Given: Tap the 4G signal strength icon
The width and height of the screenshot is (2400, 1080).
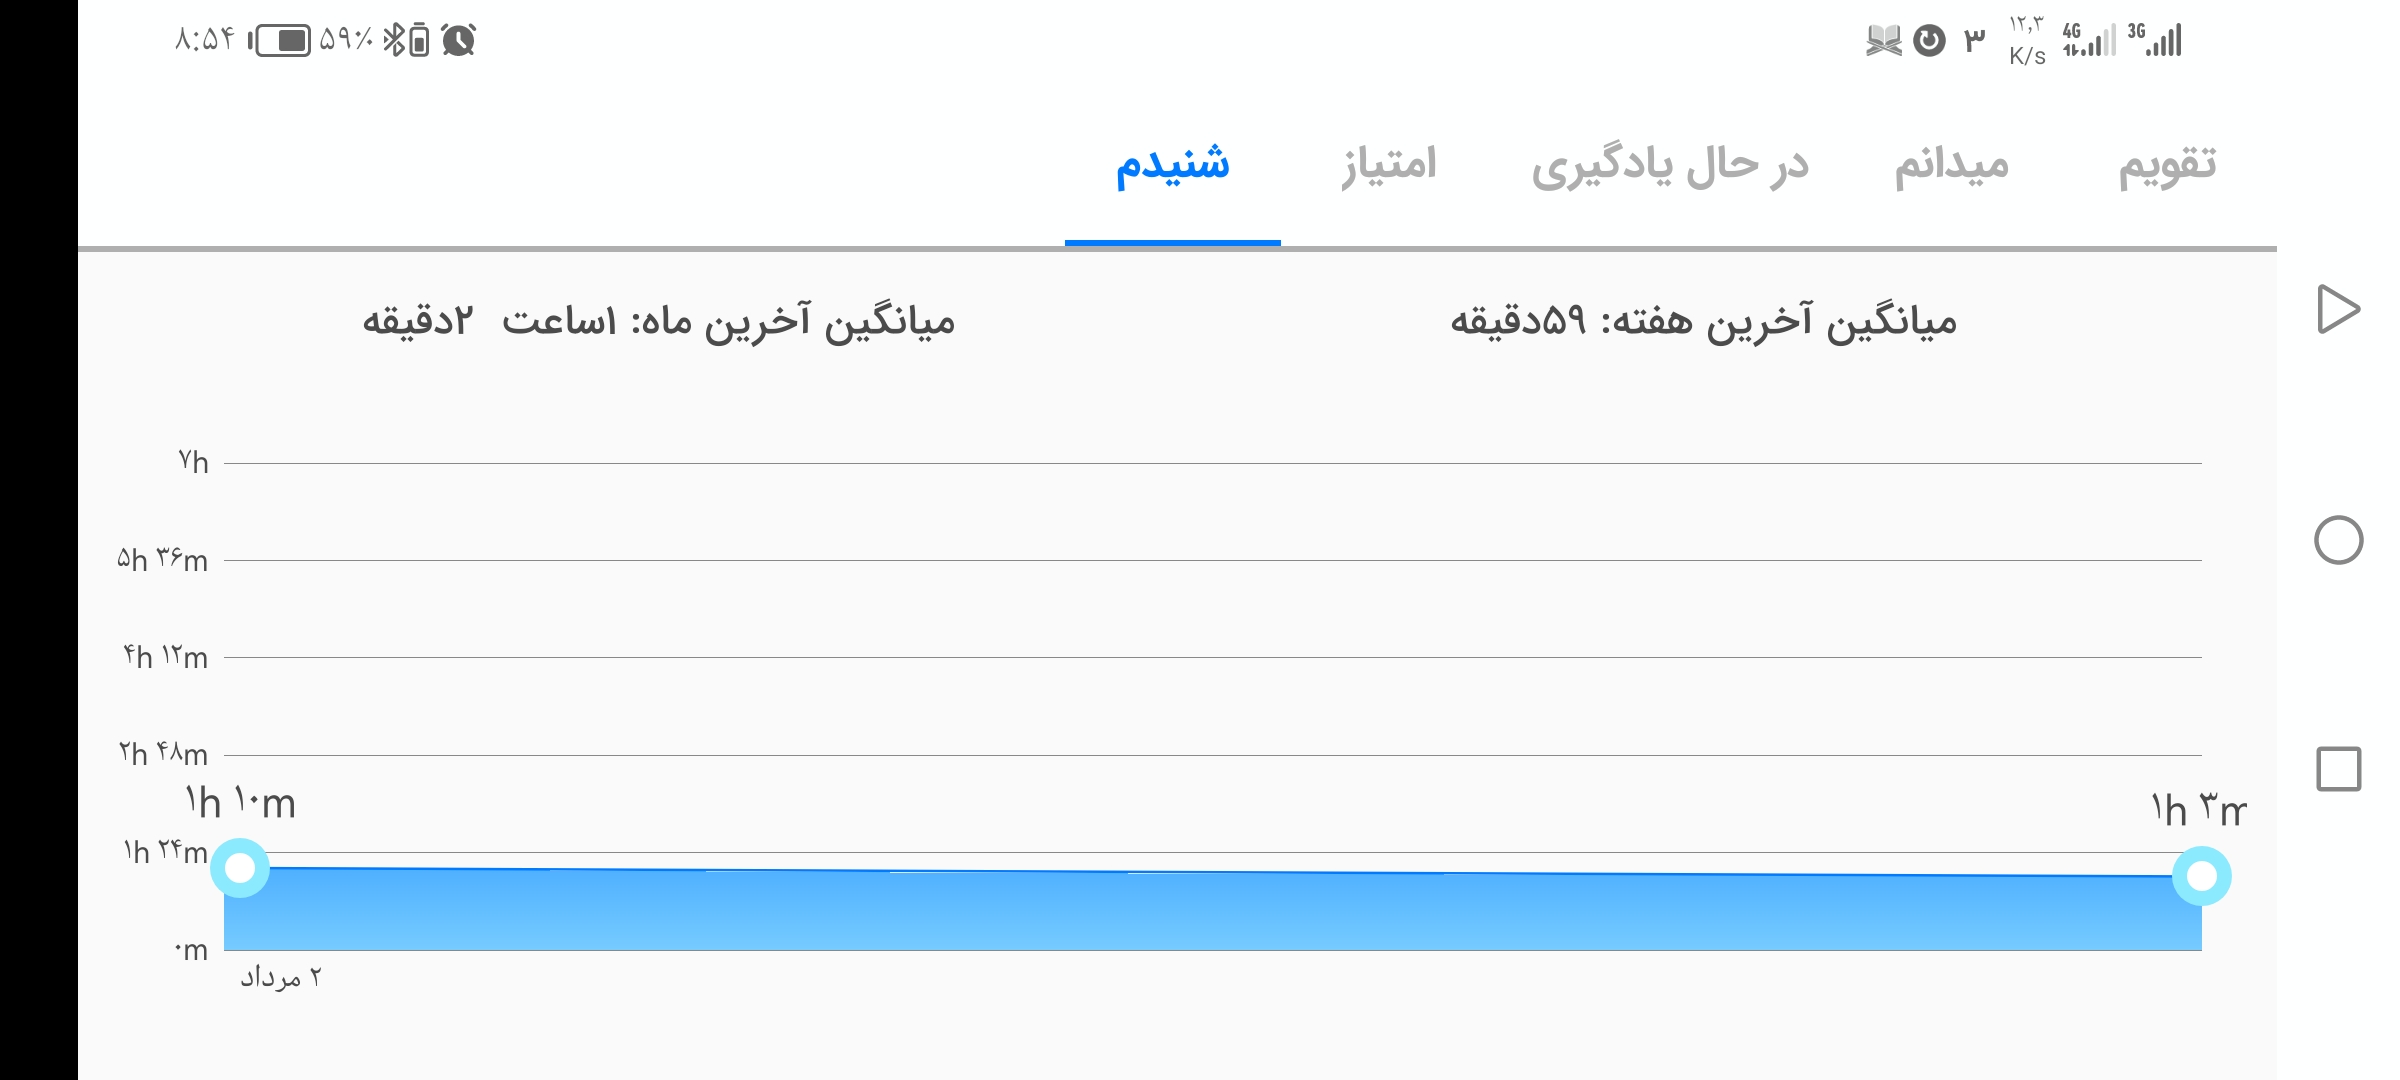Looking at the screenshot, I should click(2088, 40).
